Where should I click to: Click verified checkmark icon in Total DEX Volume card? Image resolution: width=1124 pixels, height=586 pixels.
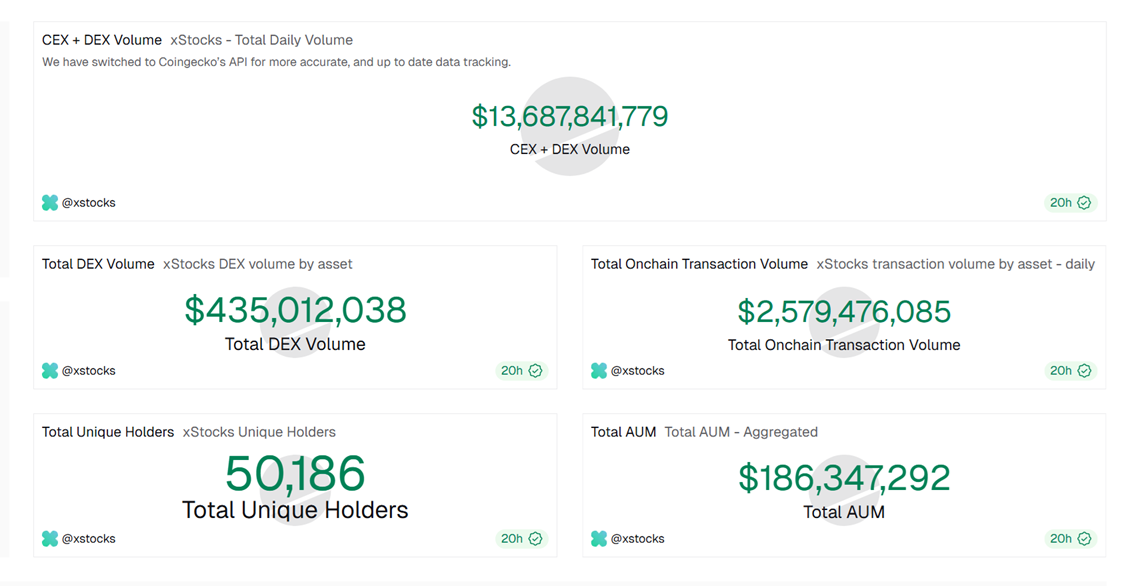[x=535, y=371]
